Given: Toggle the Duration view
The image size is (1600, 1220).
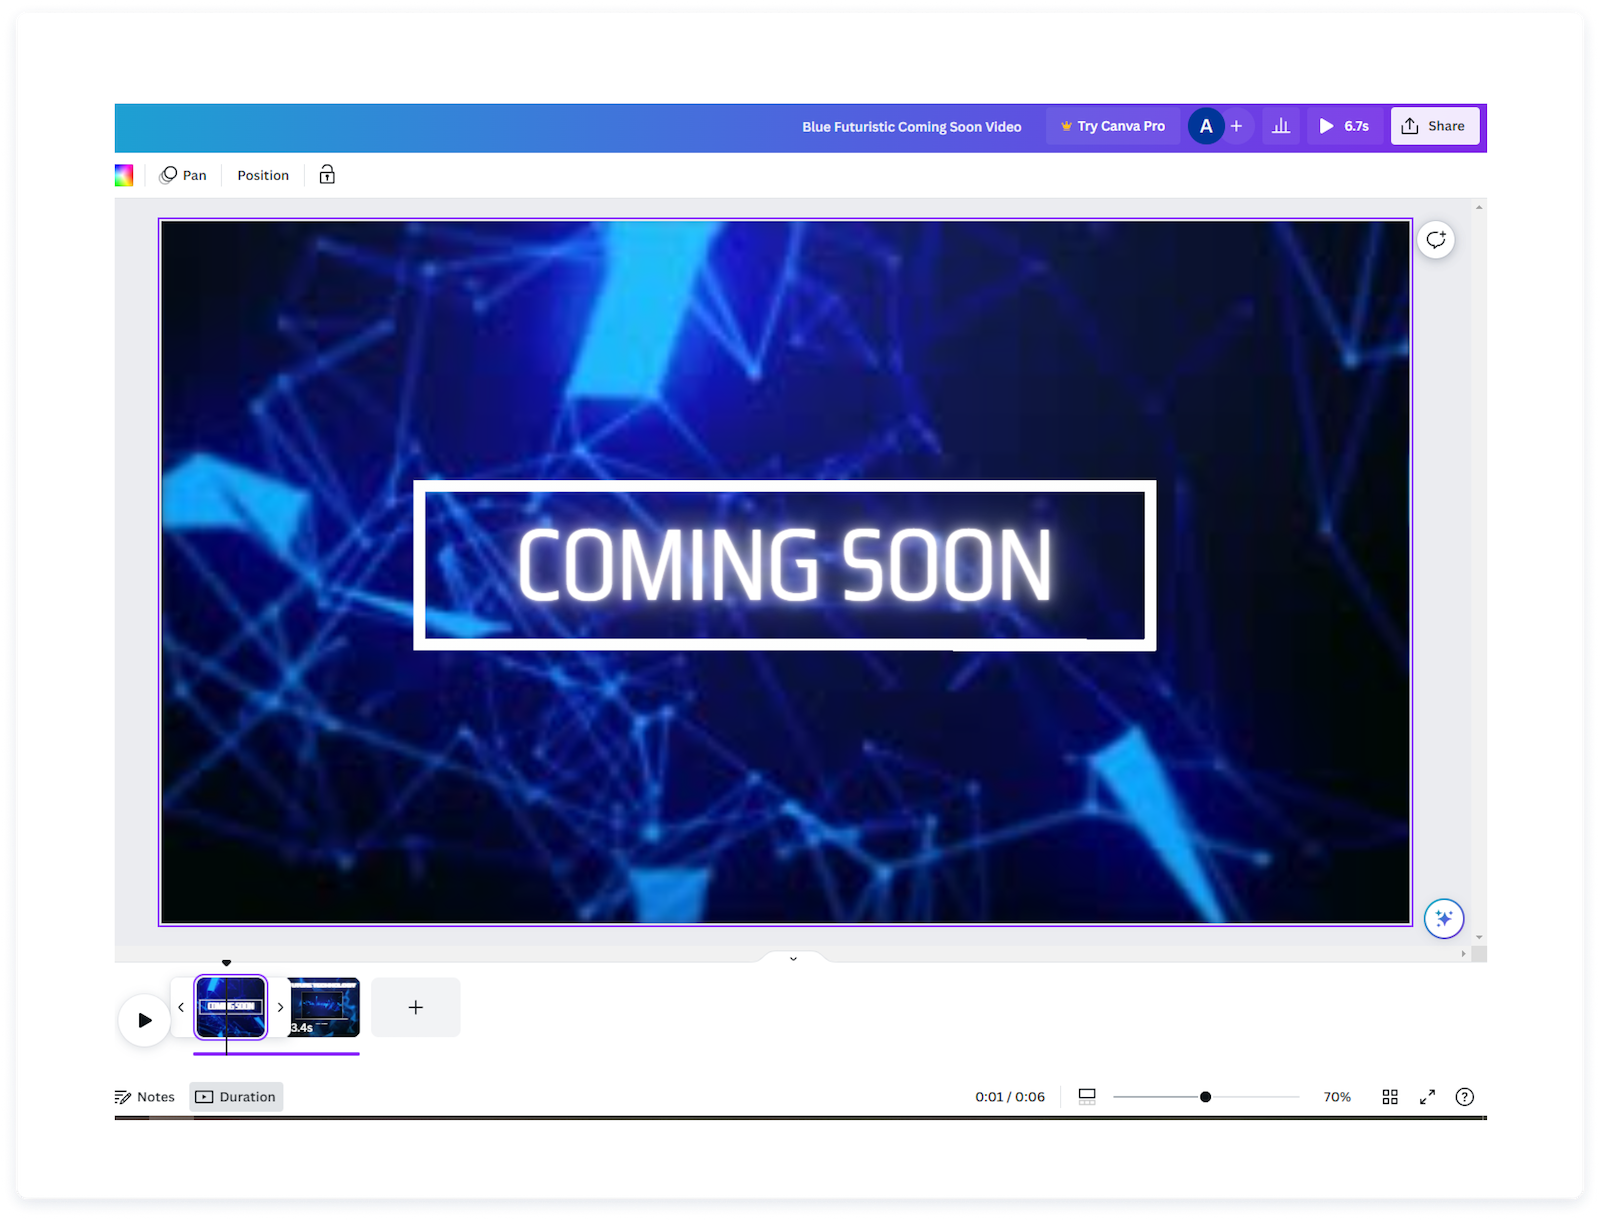Looking at the screenshot, I should pyautogui.click(x=236, y=1097).
